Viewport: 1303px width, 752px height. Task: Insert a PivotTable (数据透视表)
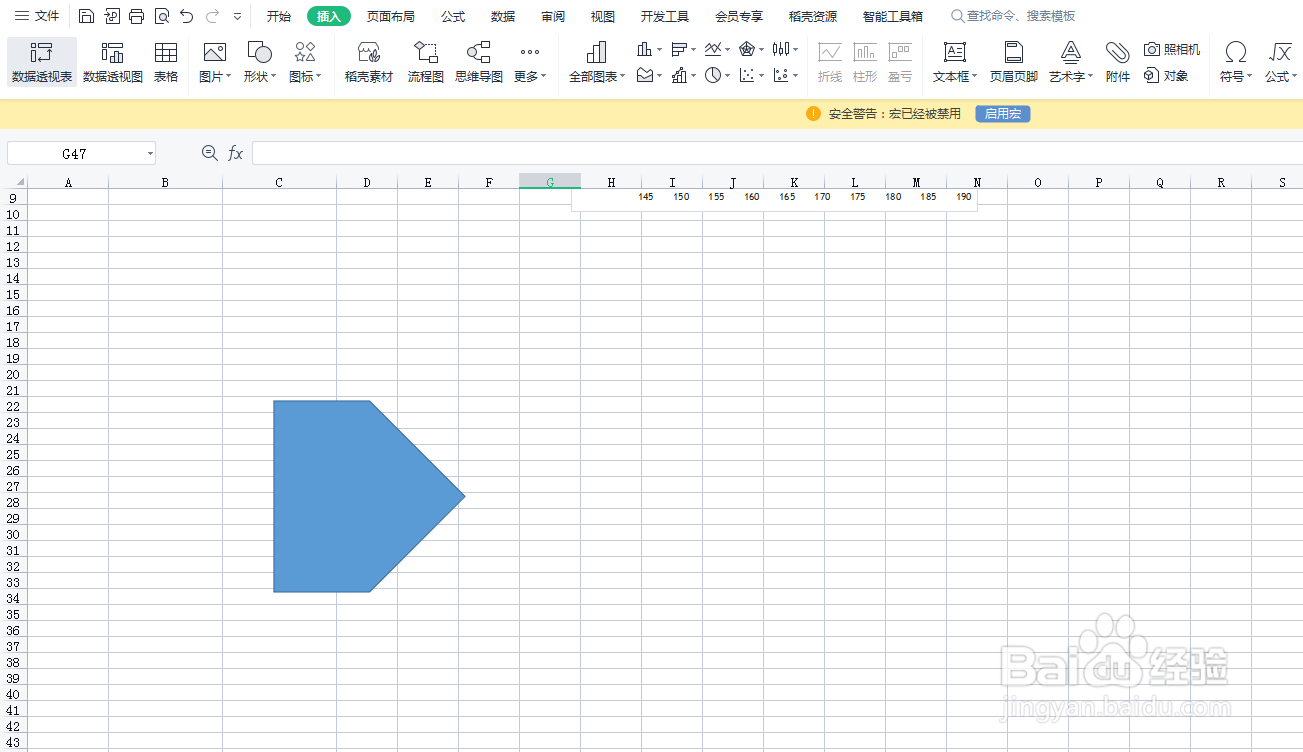click(42, 62)
